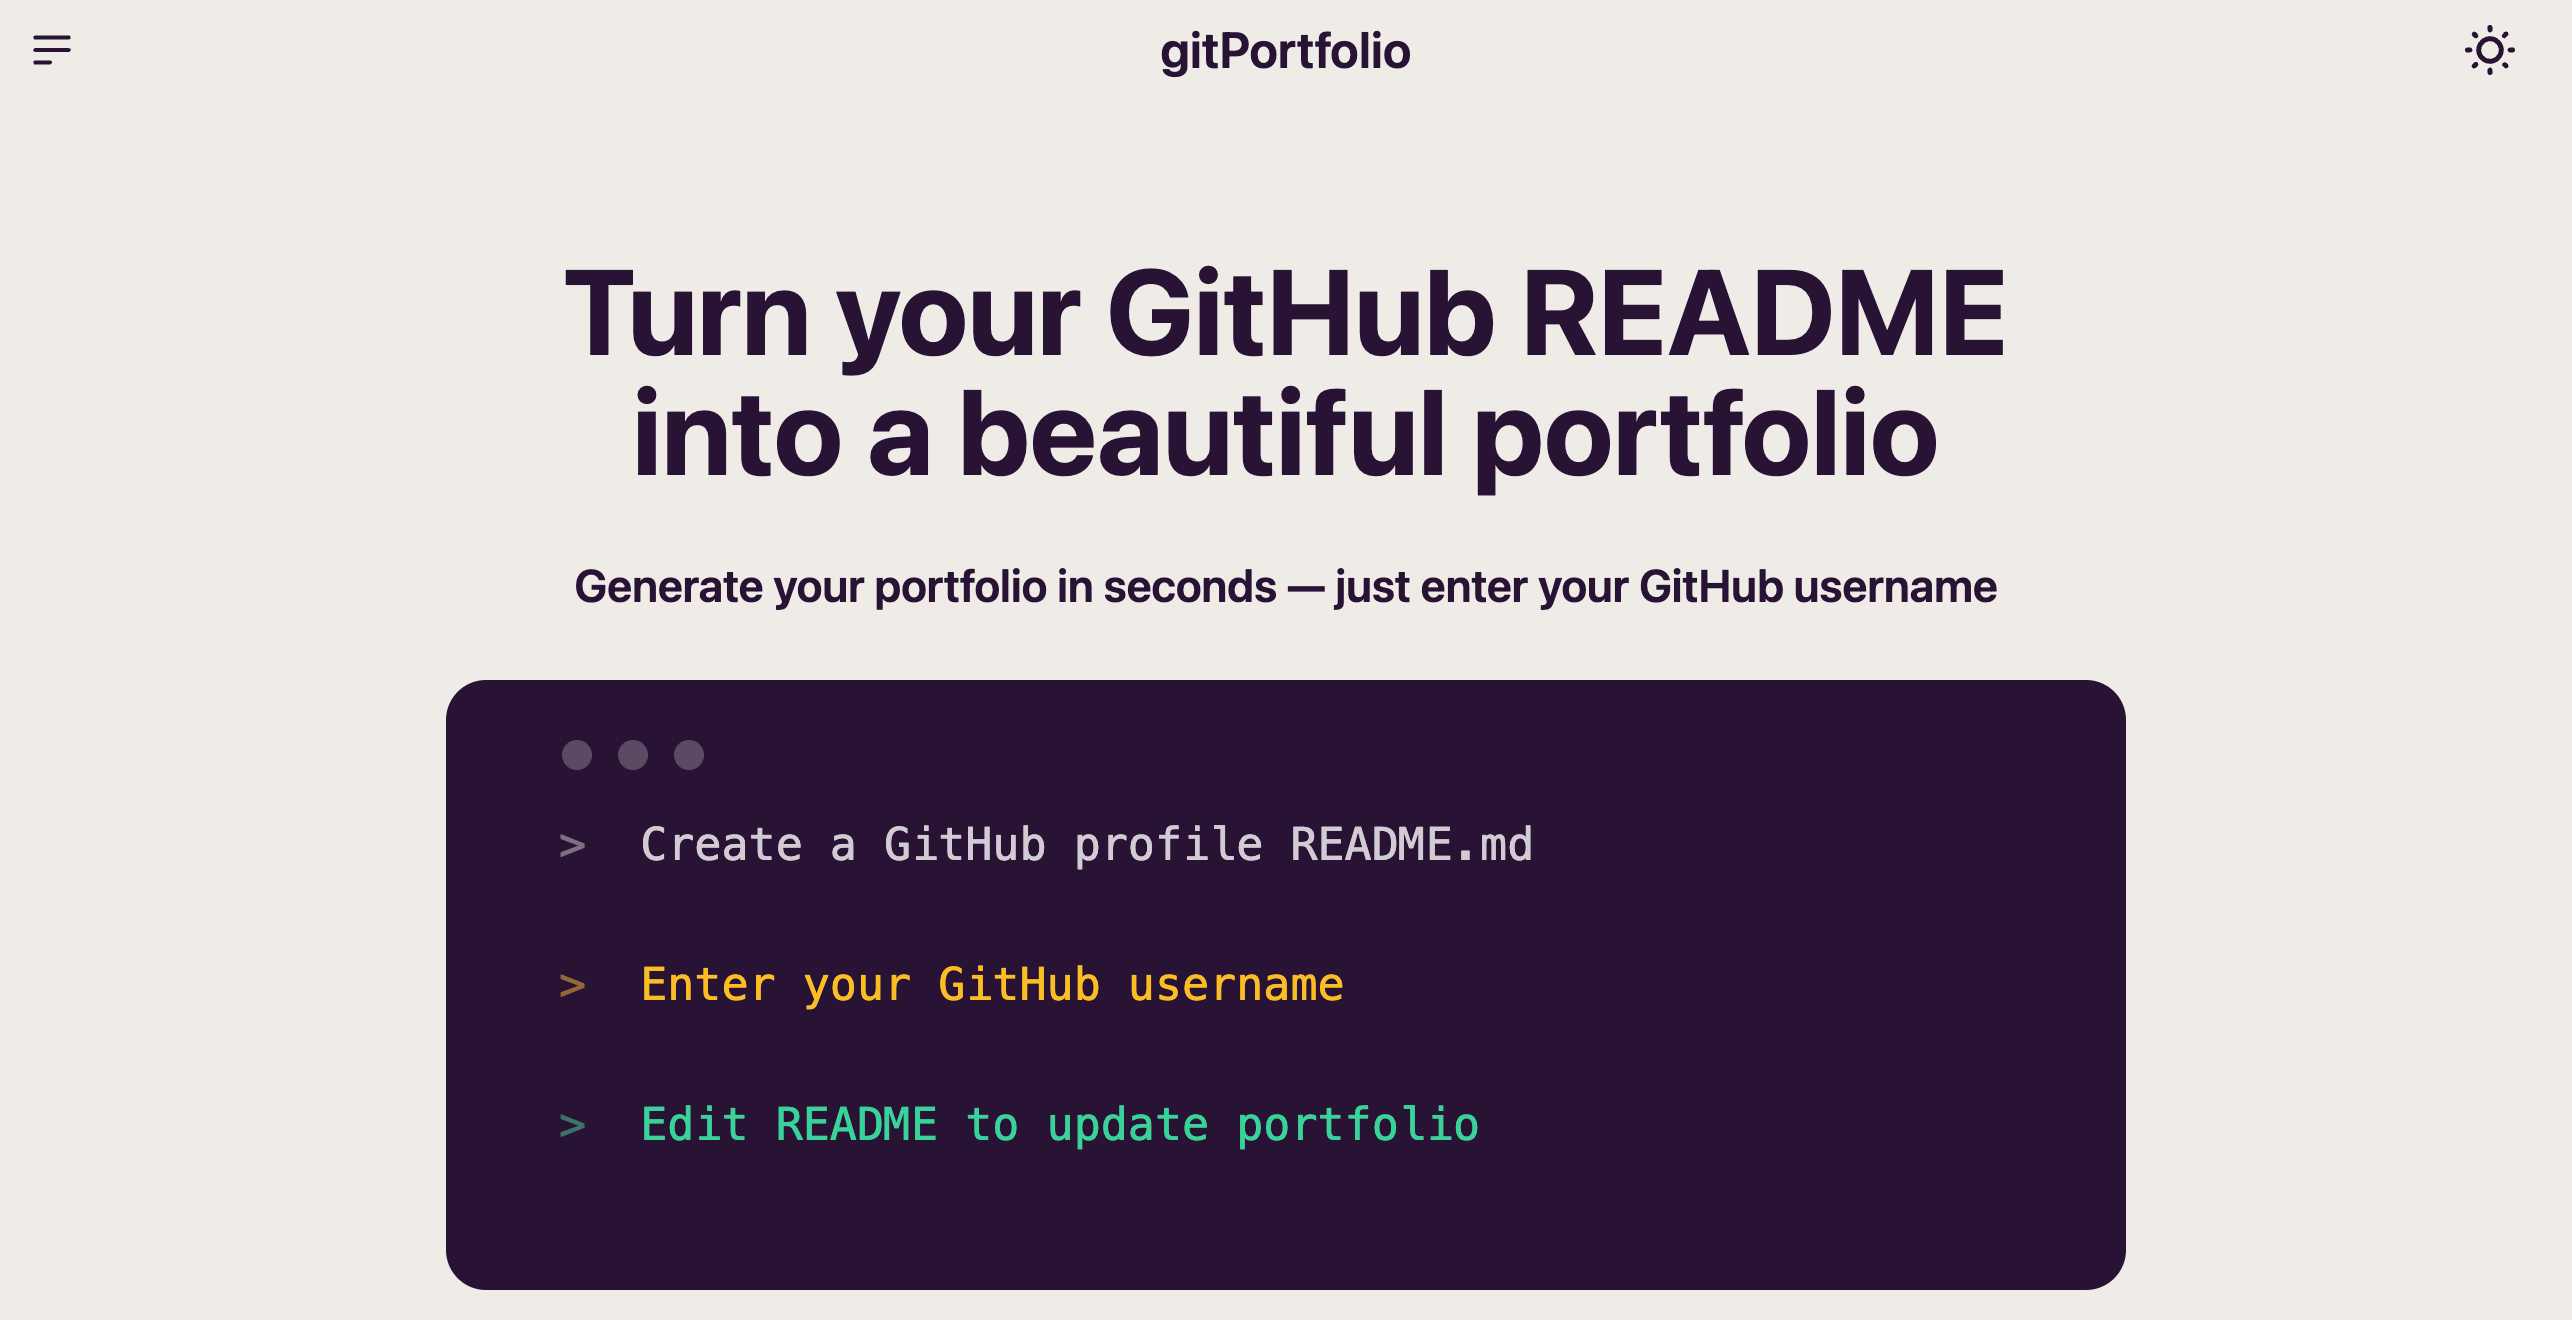Toggle the sun light/dark theme icon

[2489, 50]
